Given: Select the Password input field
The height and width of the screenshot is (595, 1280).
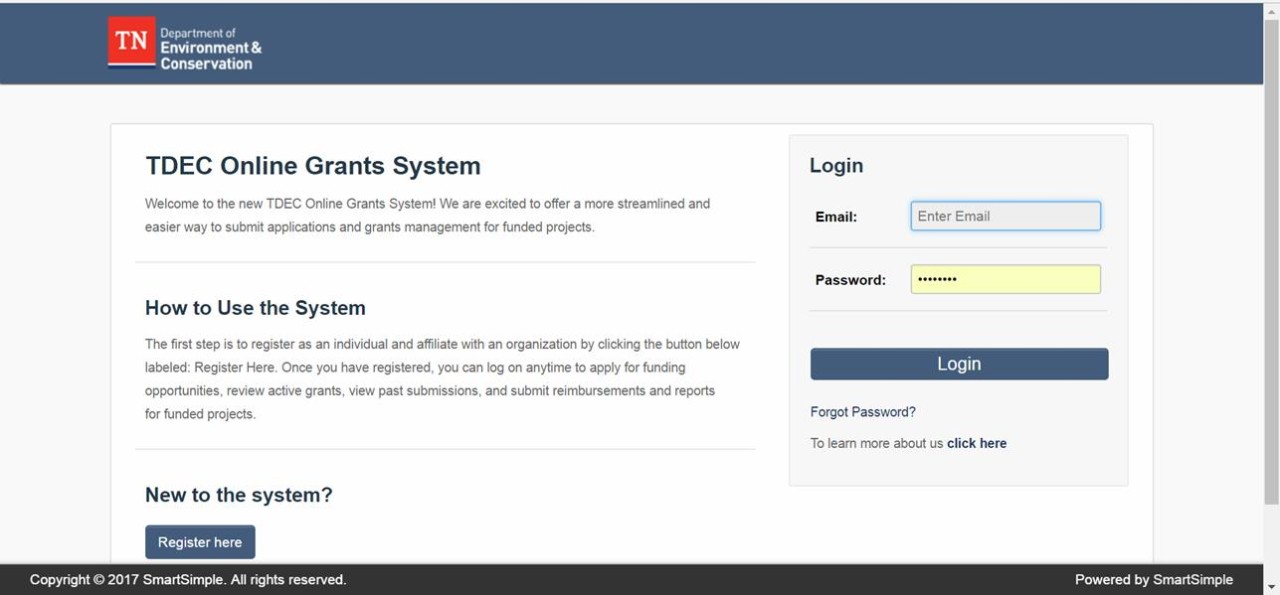Looking at the screenshot, I should (1005, 279).
